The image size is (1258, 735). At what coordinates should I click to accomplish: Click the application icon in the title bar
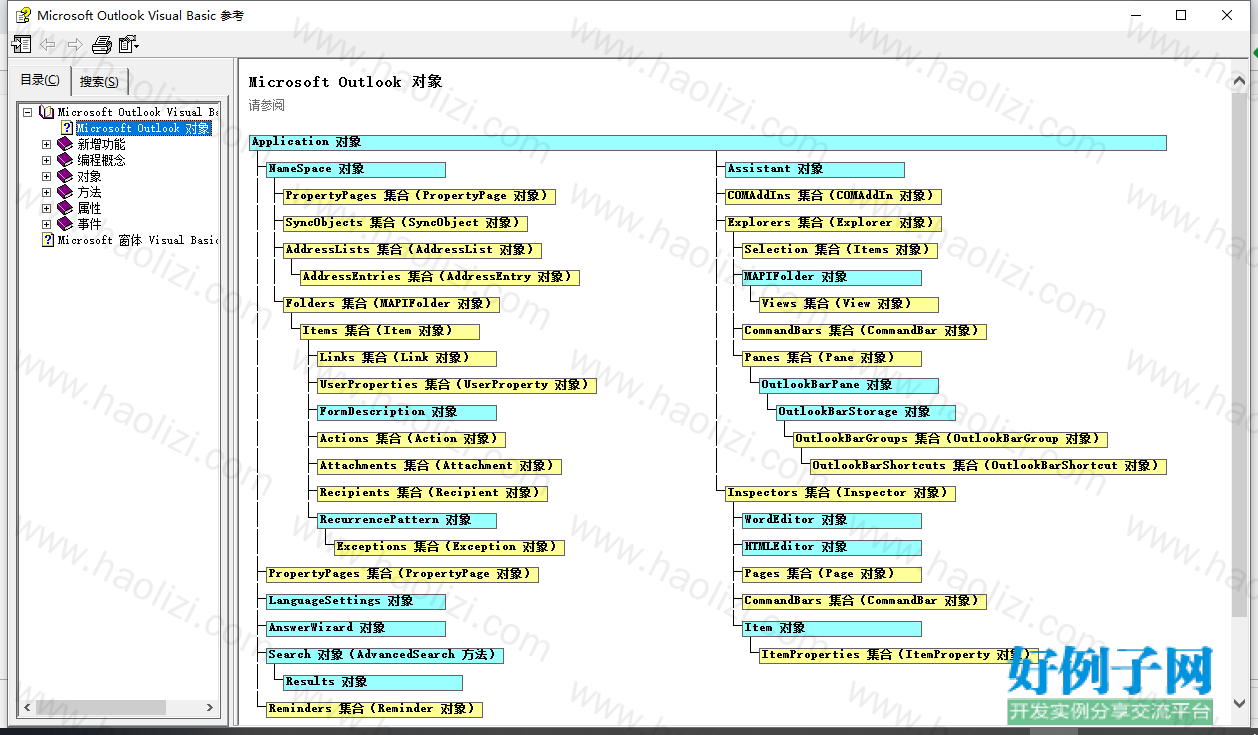point(22,15)
